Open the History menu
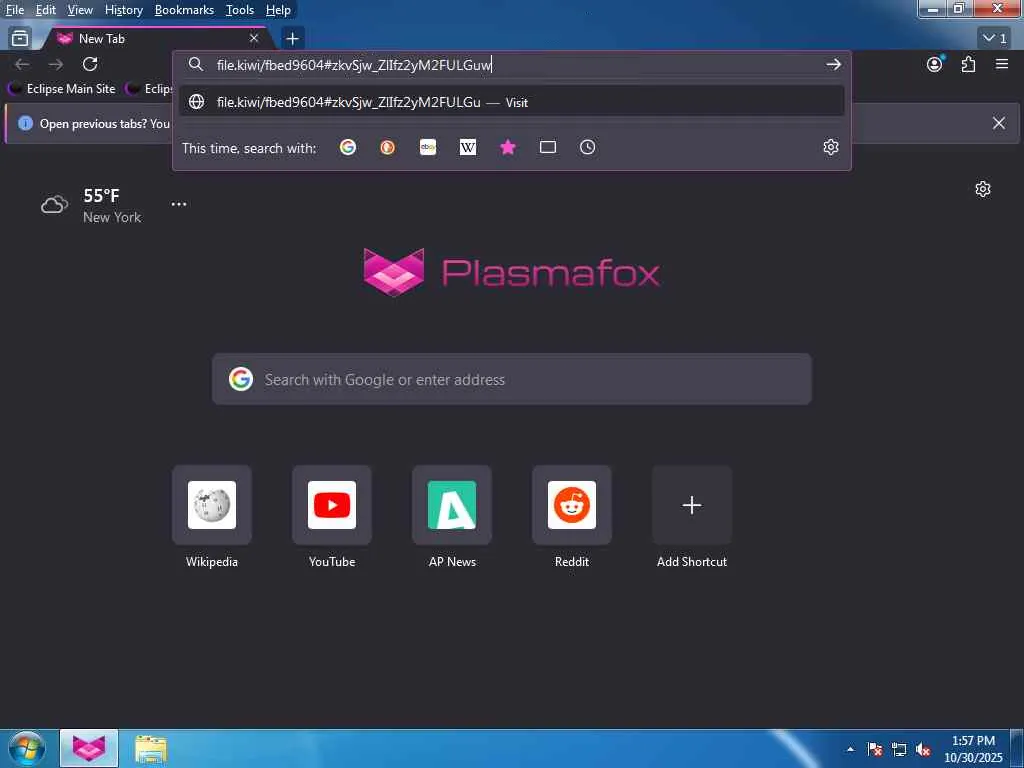Screen dimensions: 1024x768 [x=123, y=10]
